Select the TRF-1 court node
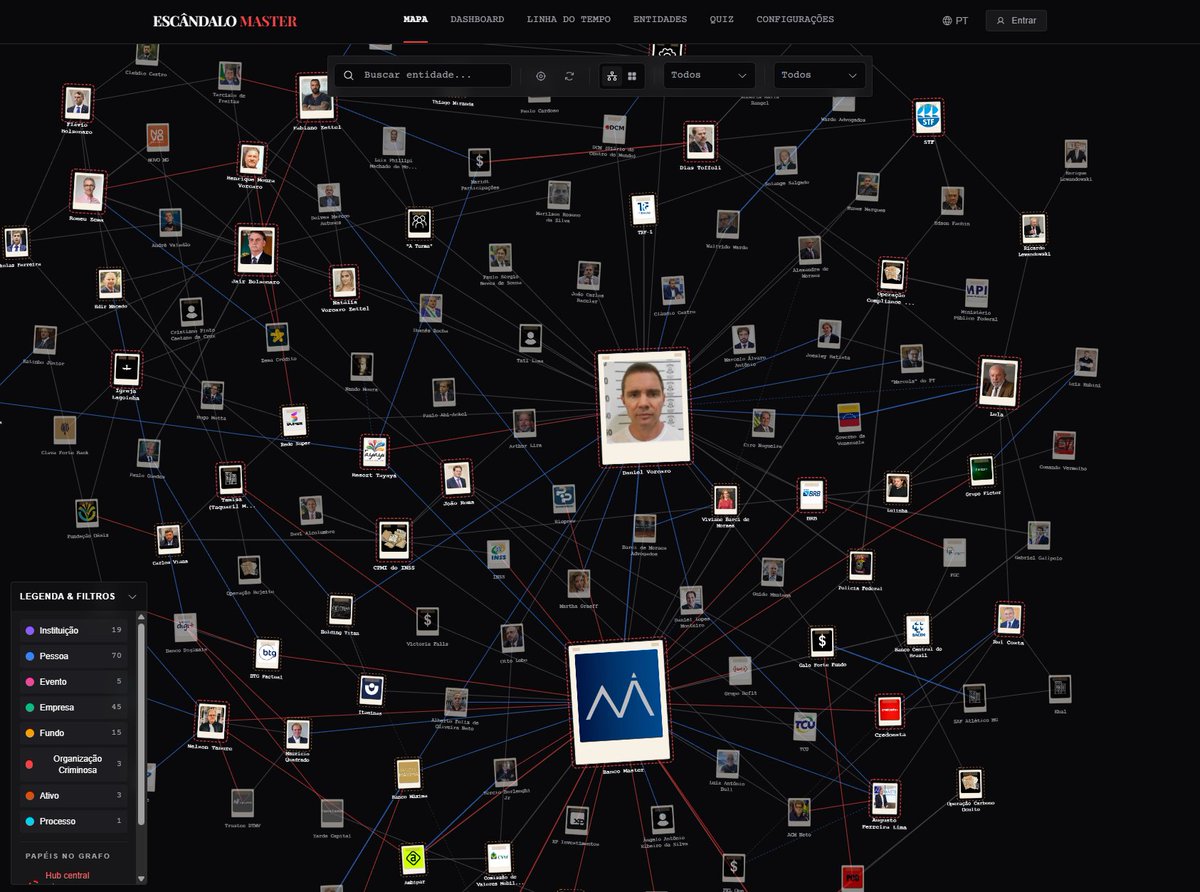The height and width of the screenshot is (892, 1200). coord(643,209)
